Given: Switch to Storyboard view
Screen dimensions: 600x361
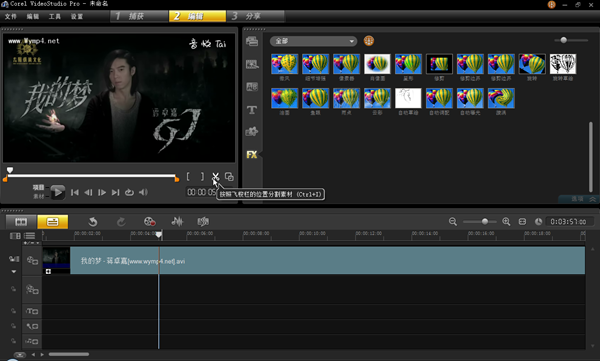Looking at the screenshot, I should pyautogui.click(x=21, y=222).
